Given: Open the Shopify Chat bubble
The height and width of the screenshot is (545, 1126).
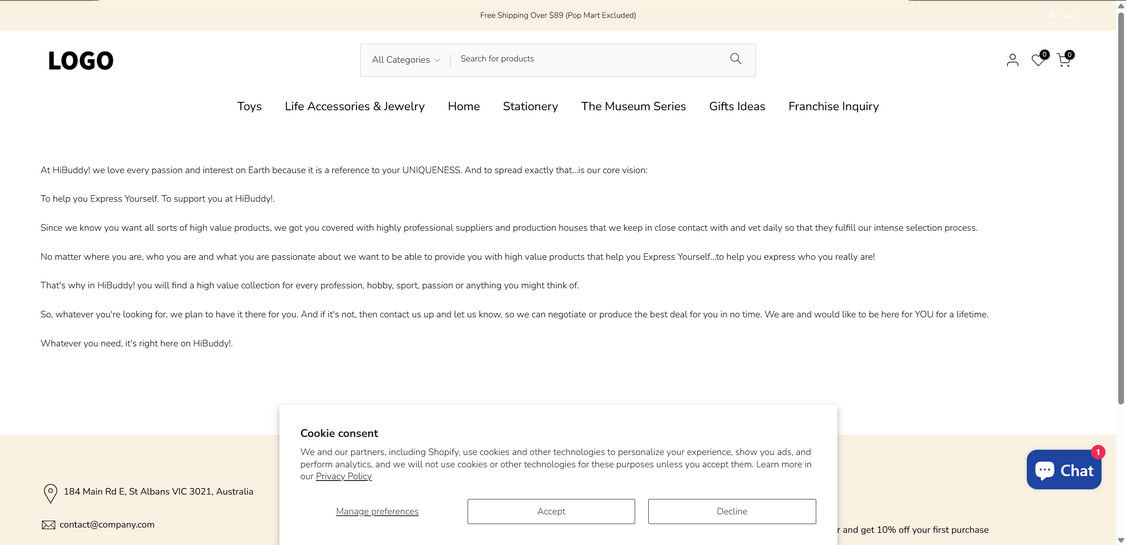Looking at the screenshot, I should (x=1064, y=470).
